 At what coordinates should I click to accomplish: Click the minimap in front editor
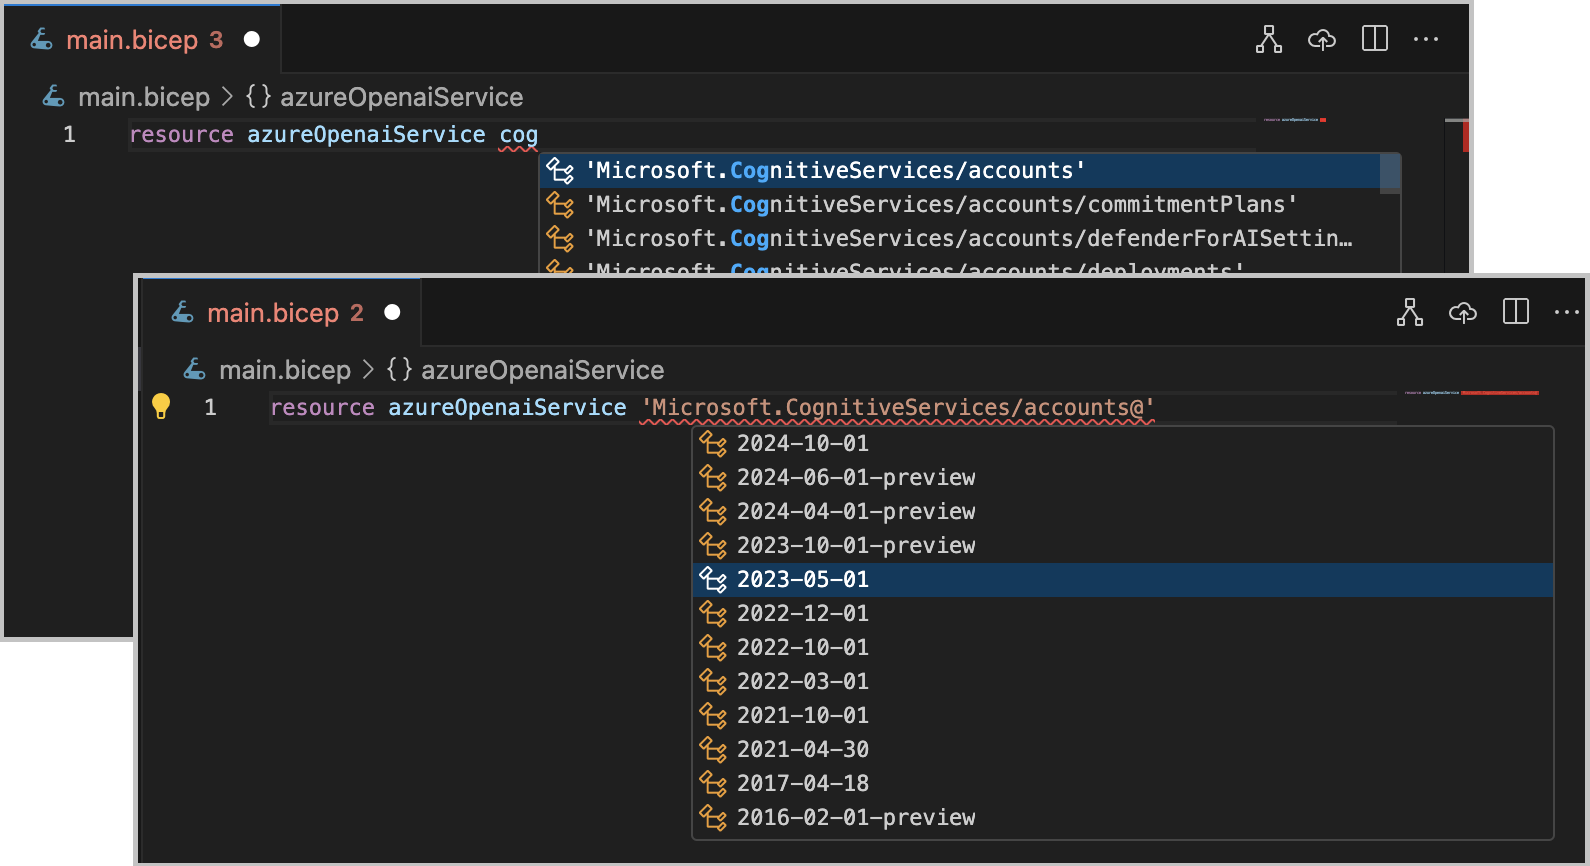tap(1470, 393)
